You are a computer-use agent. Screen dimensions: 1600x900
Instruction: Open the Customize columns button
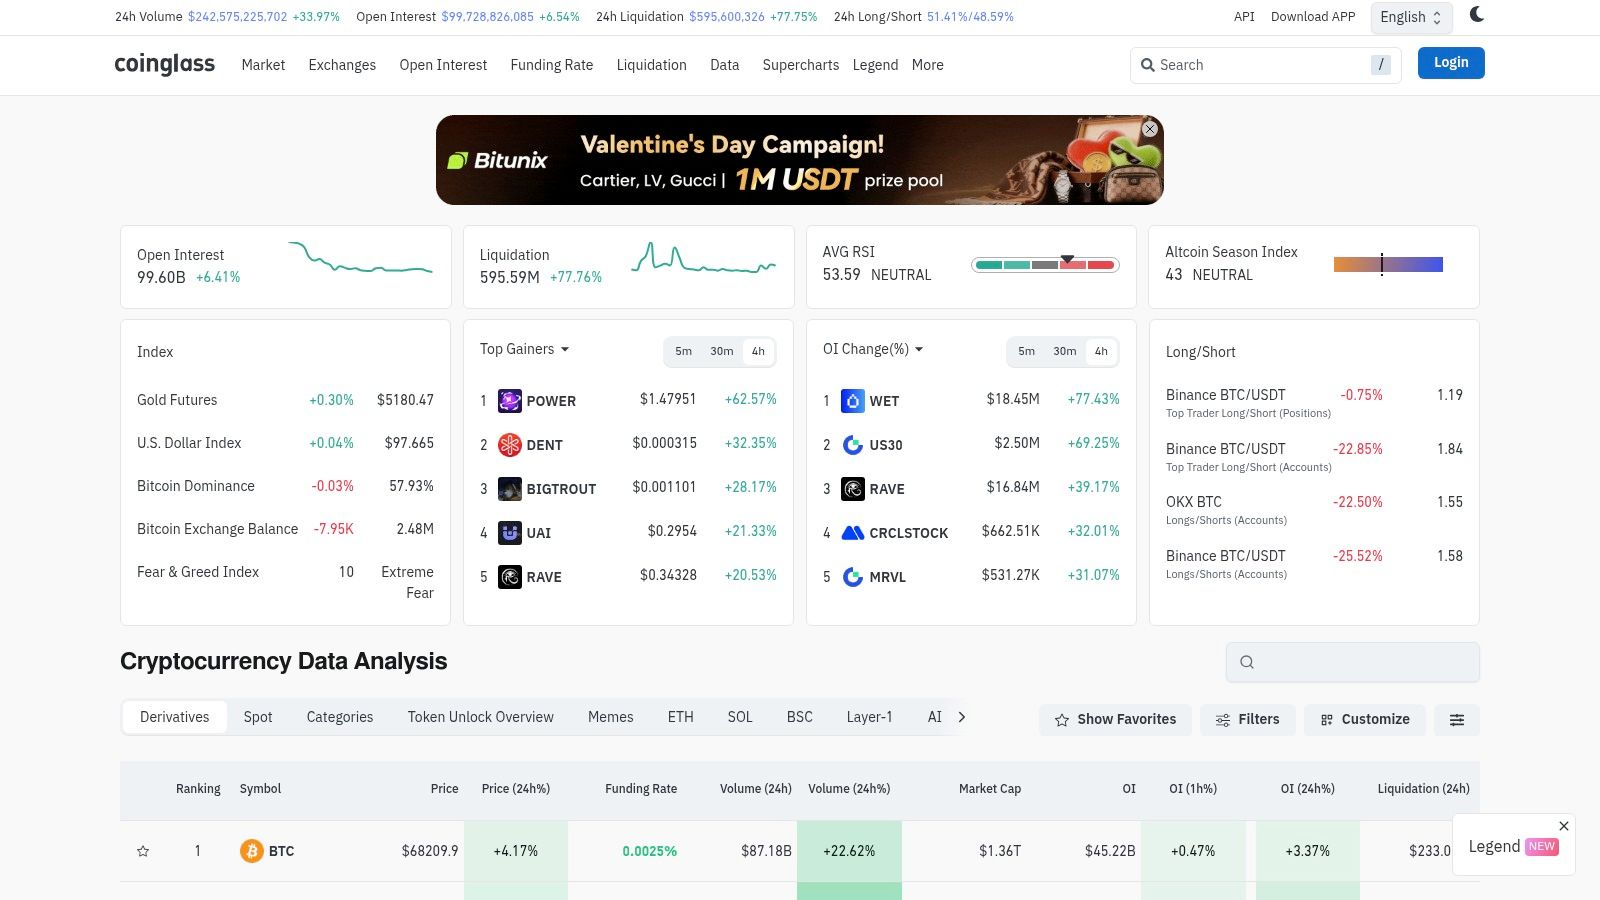[x=1365, y=720]
